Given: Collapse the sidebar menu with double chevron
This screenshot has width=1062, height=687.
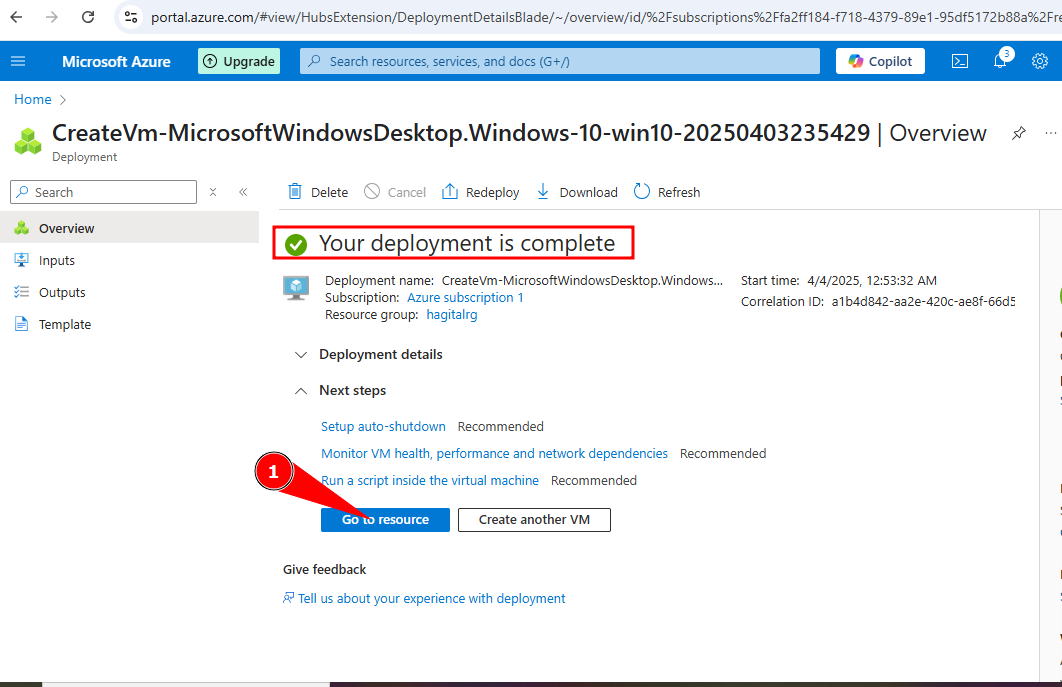Looking at the screenshot, I should tap(243, 192).
